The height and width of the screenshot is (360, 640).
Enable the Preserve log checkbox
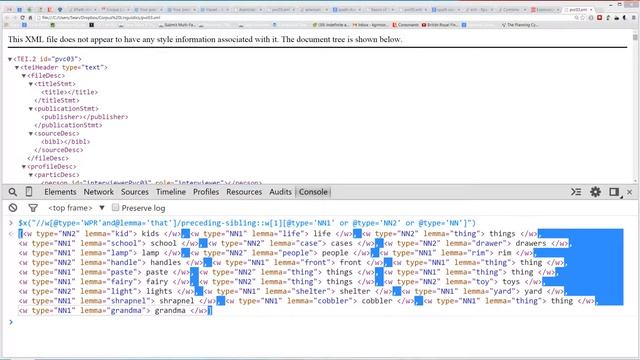coord(116,207)
